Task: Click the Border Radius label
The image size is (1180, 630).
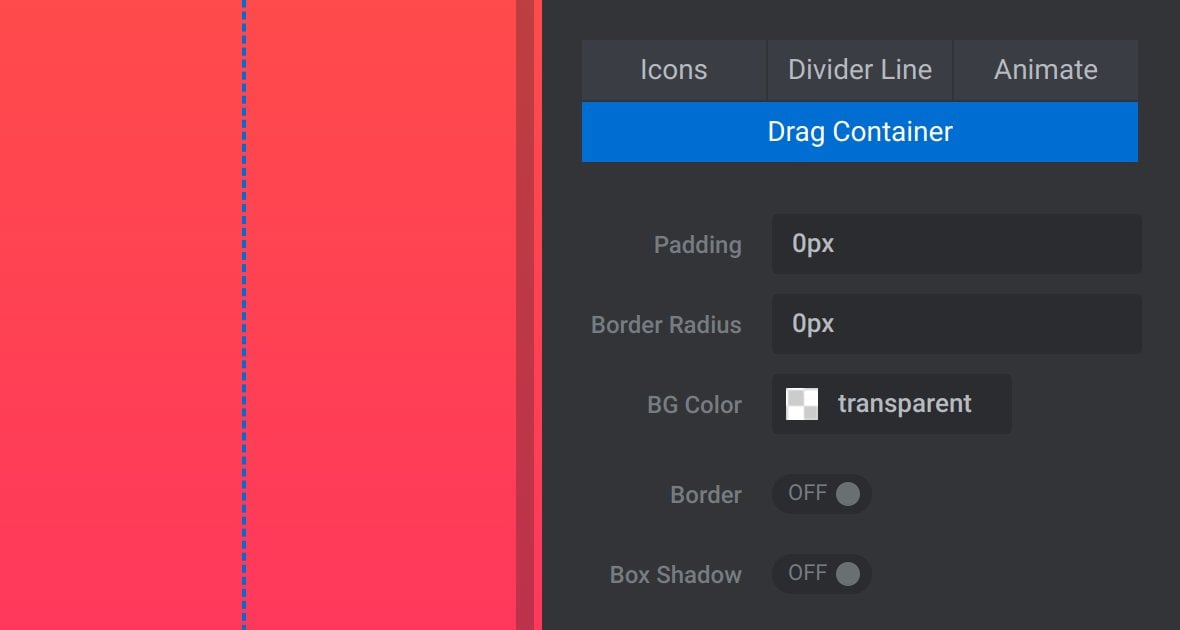Action: pyautogui.click(x=666, y=325)
